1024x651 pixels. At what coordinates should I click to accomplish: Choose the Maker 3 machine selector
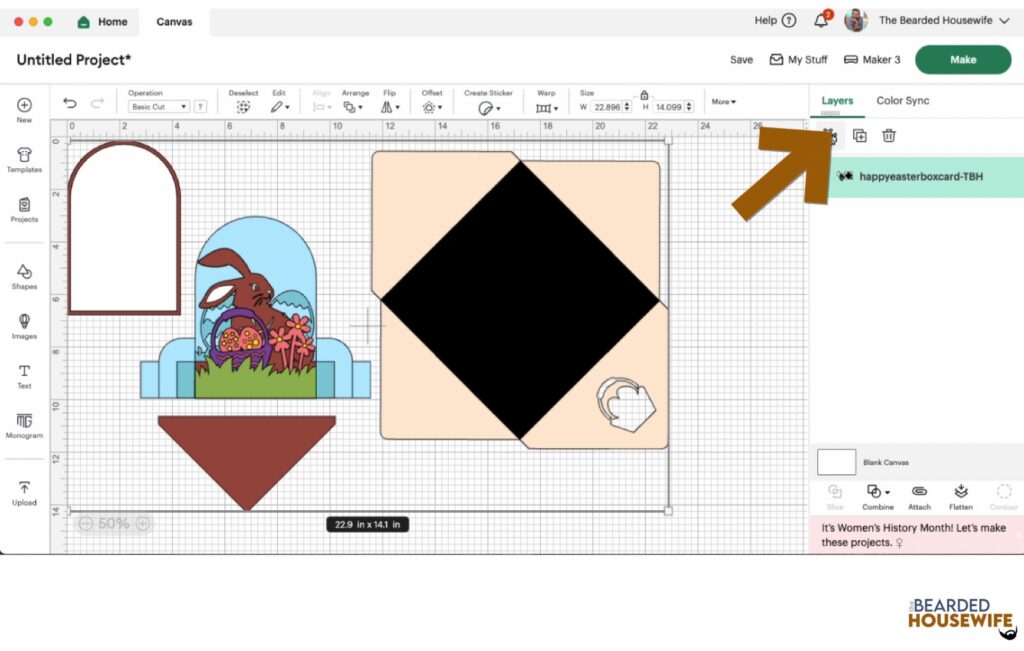[872, 59]
